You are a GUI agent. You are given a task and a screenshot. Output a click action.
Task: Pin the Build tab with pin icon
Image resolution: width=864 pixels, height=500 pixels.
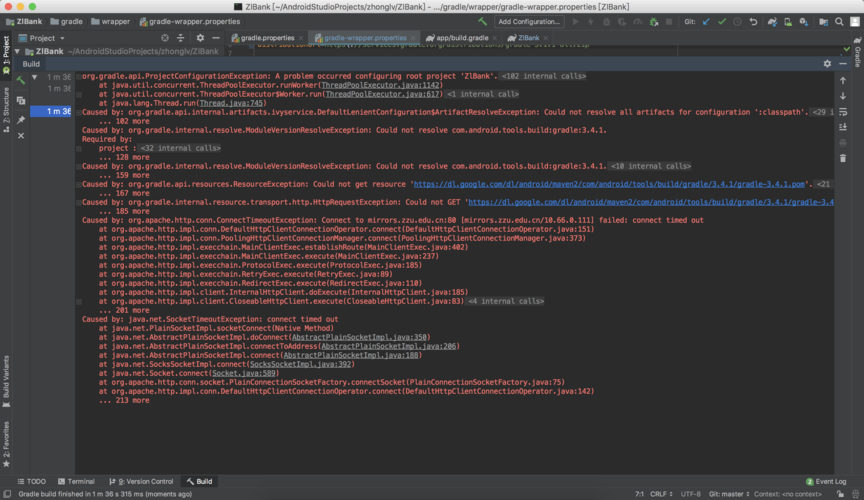[21, 120]
